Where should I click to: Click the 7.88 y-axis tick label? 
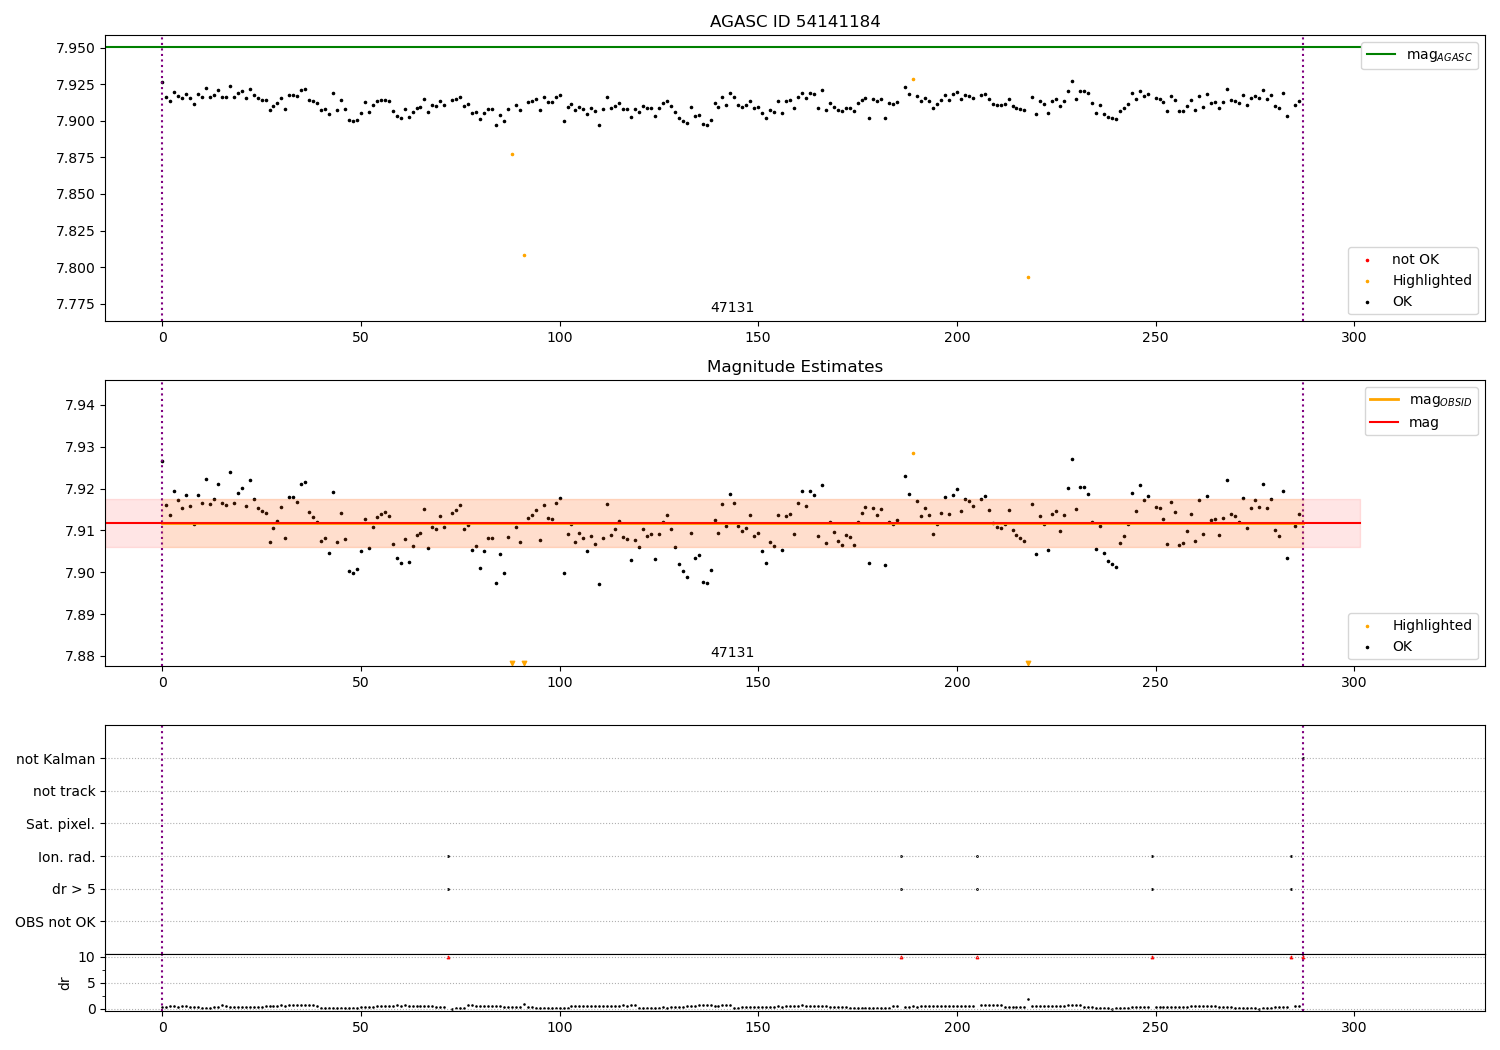(80, 657)
